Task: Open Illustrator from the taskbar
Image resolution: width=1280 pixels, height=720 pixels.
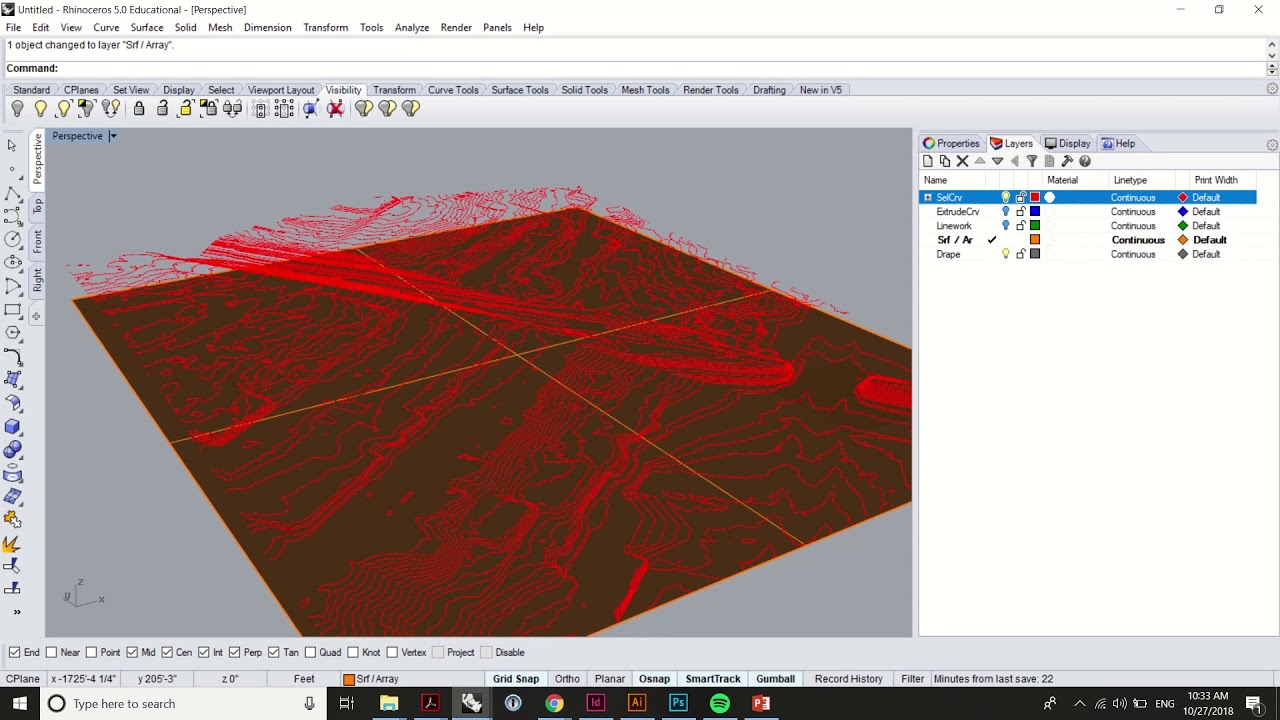Action: coord(637,703)
